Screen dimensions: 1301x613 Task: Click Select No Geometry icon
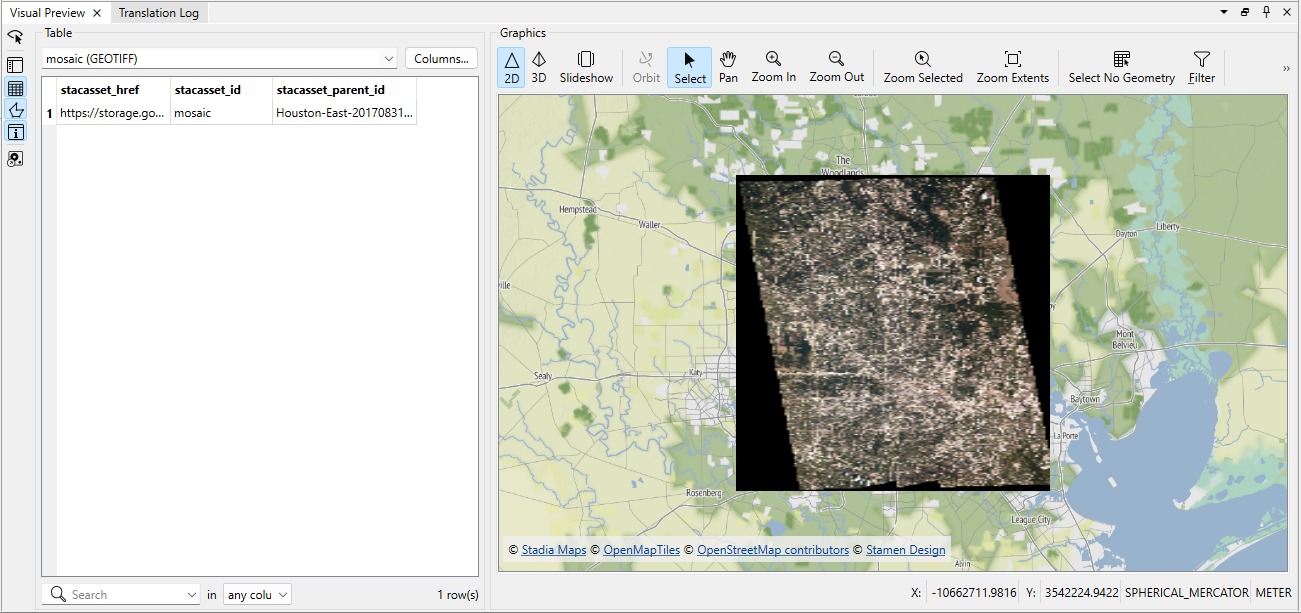1121,67
